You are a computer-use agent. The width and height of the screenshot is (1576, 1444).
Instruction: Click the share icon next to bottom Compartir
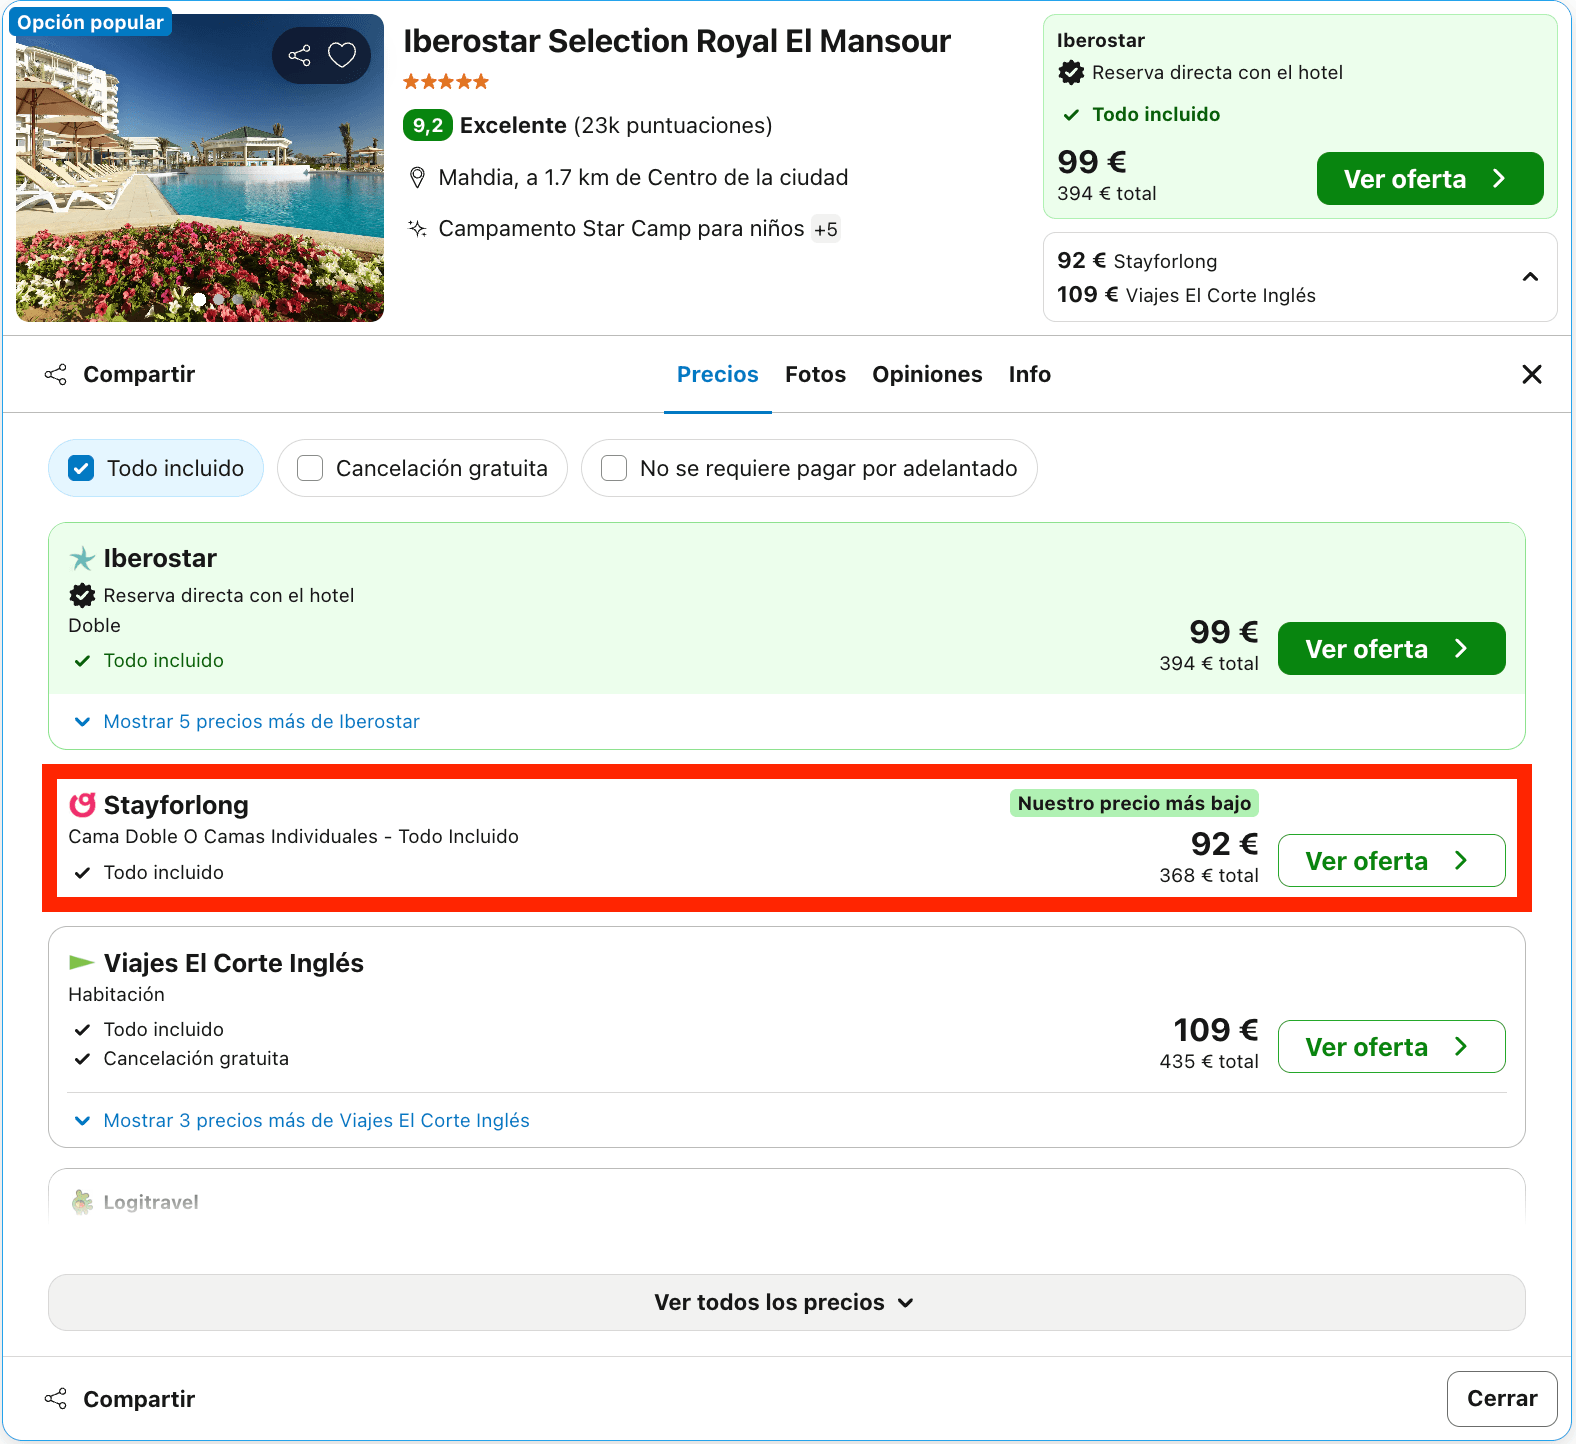[x=56, y=1399]
